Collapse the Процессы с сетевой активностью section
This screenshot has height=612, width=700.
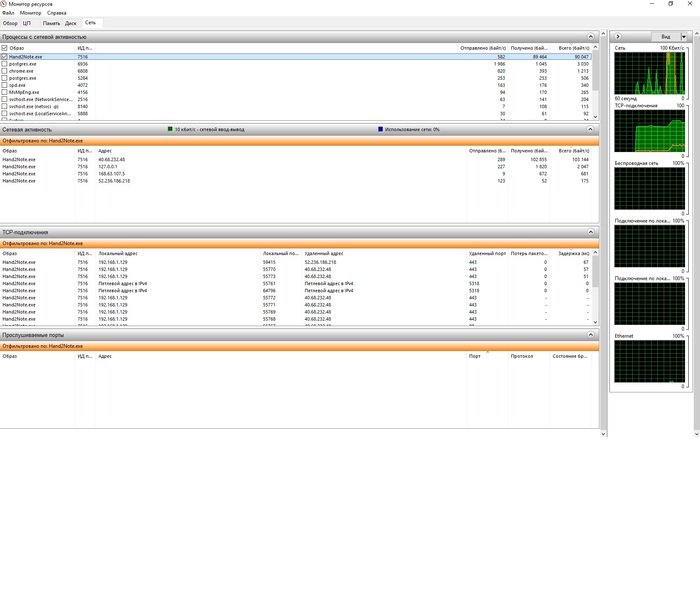(591, 37)
